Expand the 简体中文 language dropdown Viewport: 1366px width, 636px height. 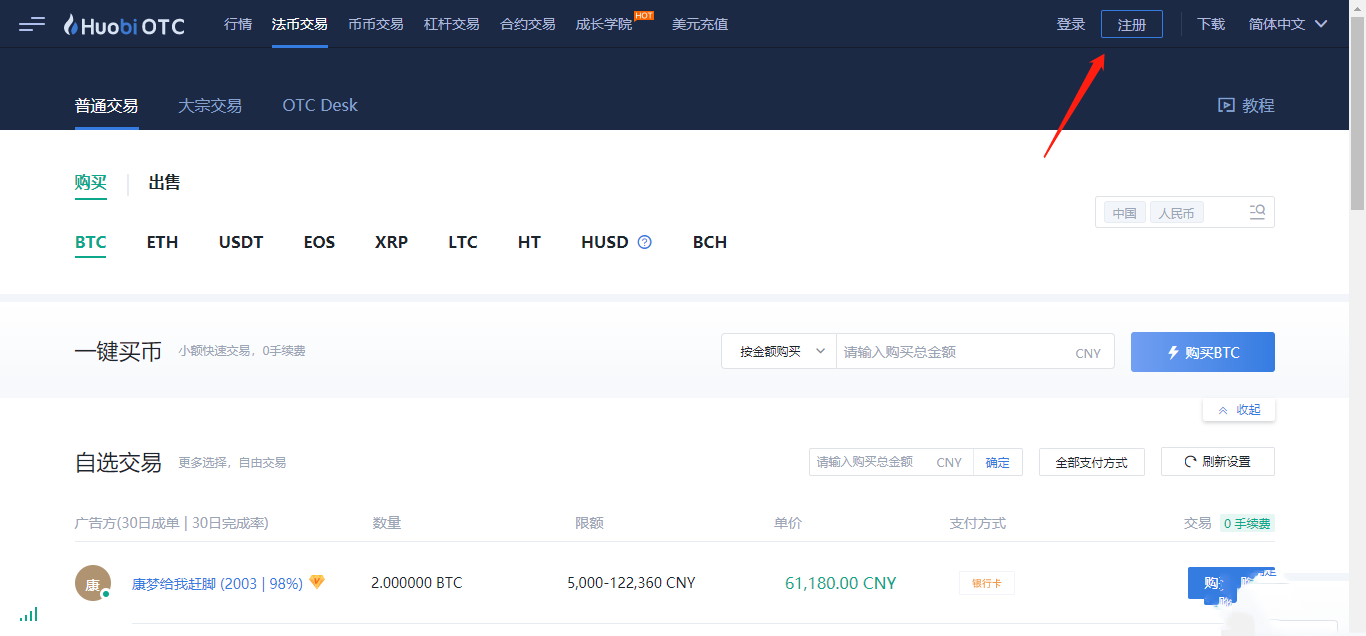pos(1288,24)
